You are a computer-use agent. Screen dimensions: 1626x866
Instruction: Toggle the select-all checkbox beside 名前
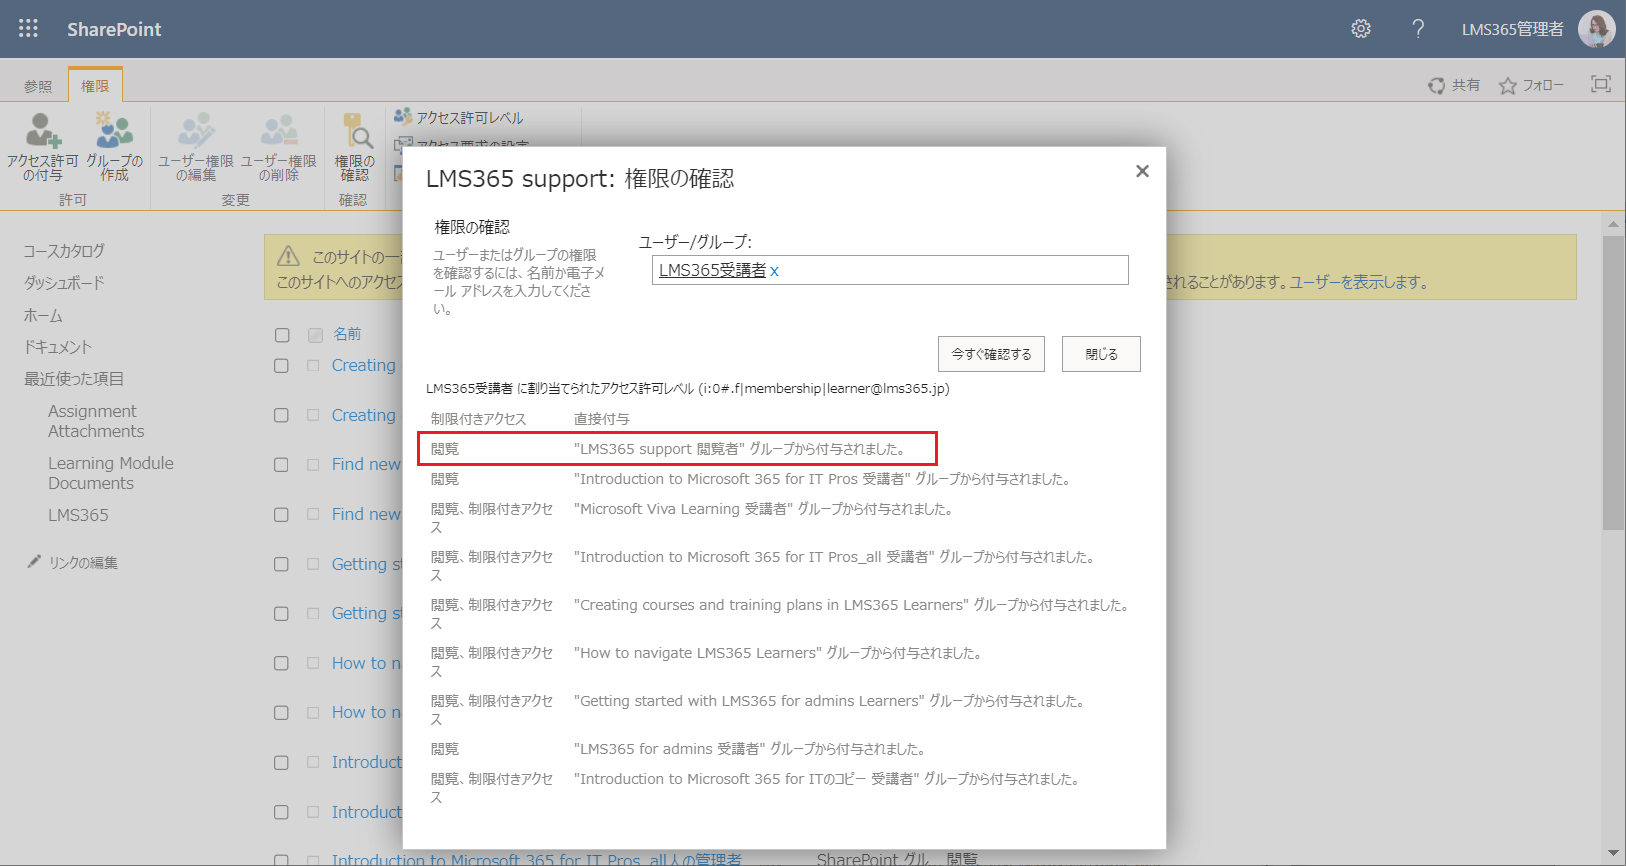282,335
